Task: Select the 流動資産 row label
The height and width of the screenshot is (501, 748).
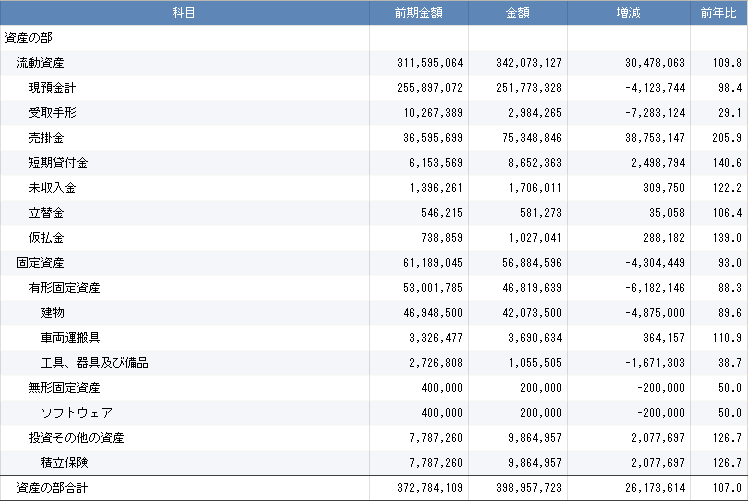Action: point(41,63)
